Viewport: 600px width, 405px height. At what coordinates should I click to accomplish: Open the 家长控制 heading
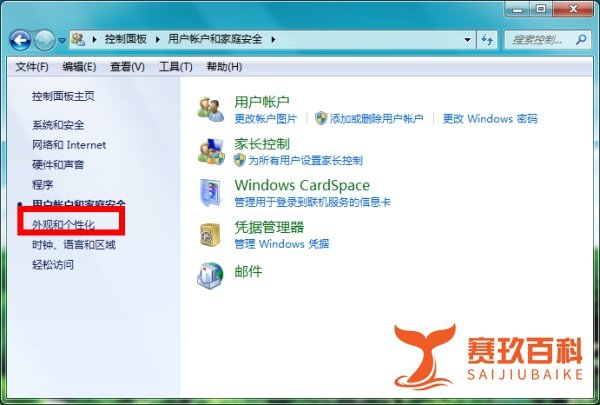262,144
